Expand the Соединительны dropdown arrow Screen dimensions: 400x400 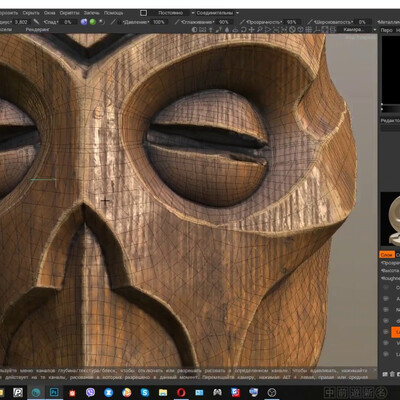pyautogui.click(x=237, y=13)
